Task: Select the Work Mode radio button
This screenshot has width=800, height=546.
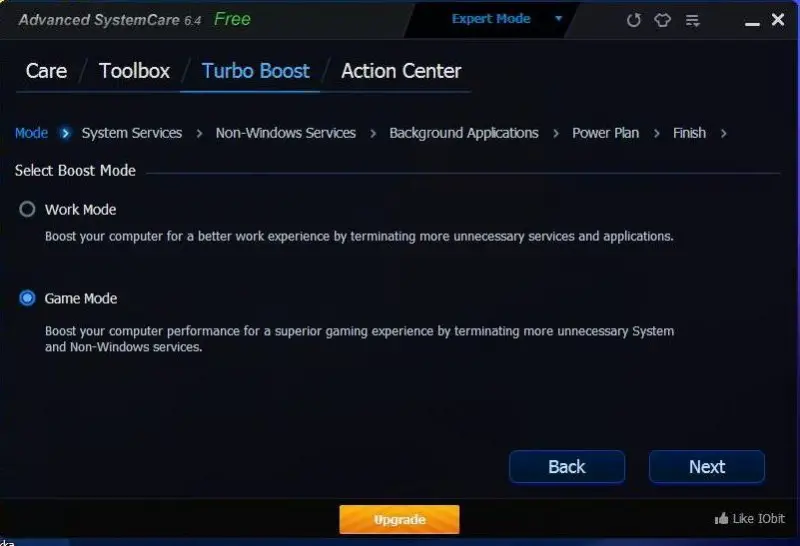Action: pos(27,209)
